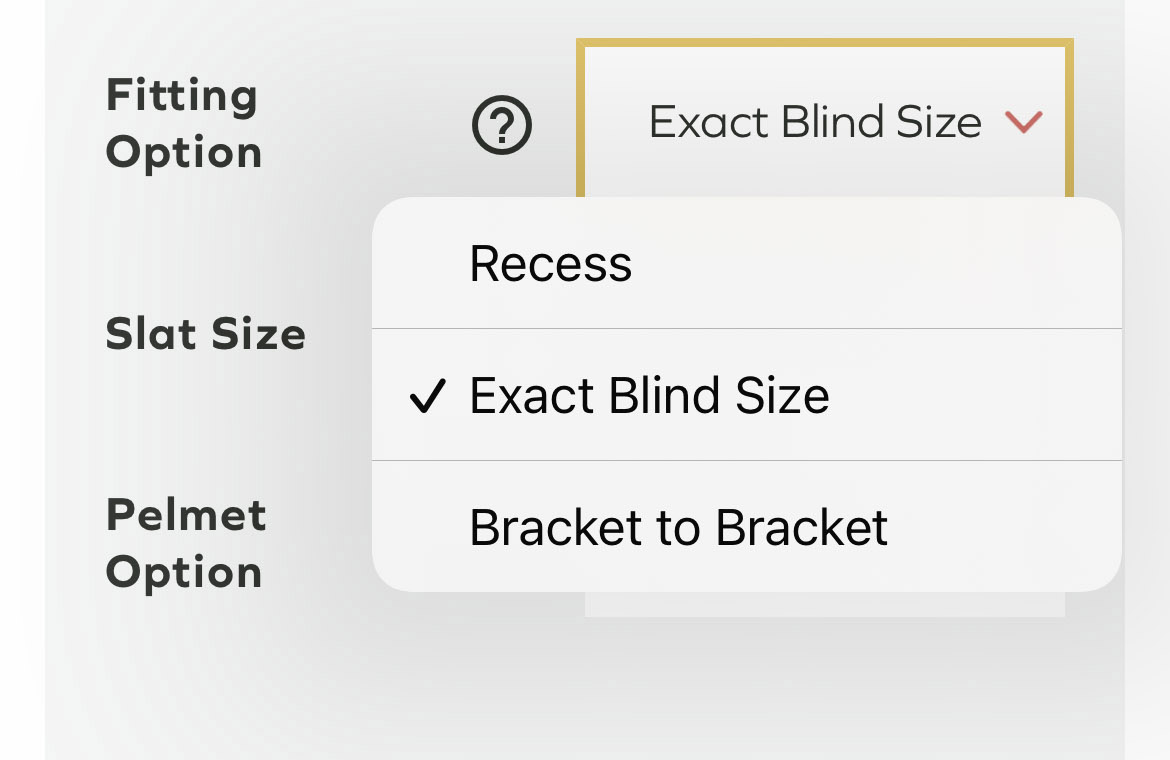Tap the downward arrow in the dropdown field
Image resolution: width=1170 pixels, height=760 pixels.
[x=1022, y=121]
